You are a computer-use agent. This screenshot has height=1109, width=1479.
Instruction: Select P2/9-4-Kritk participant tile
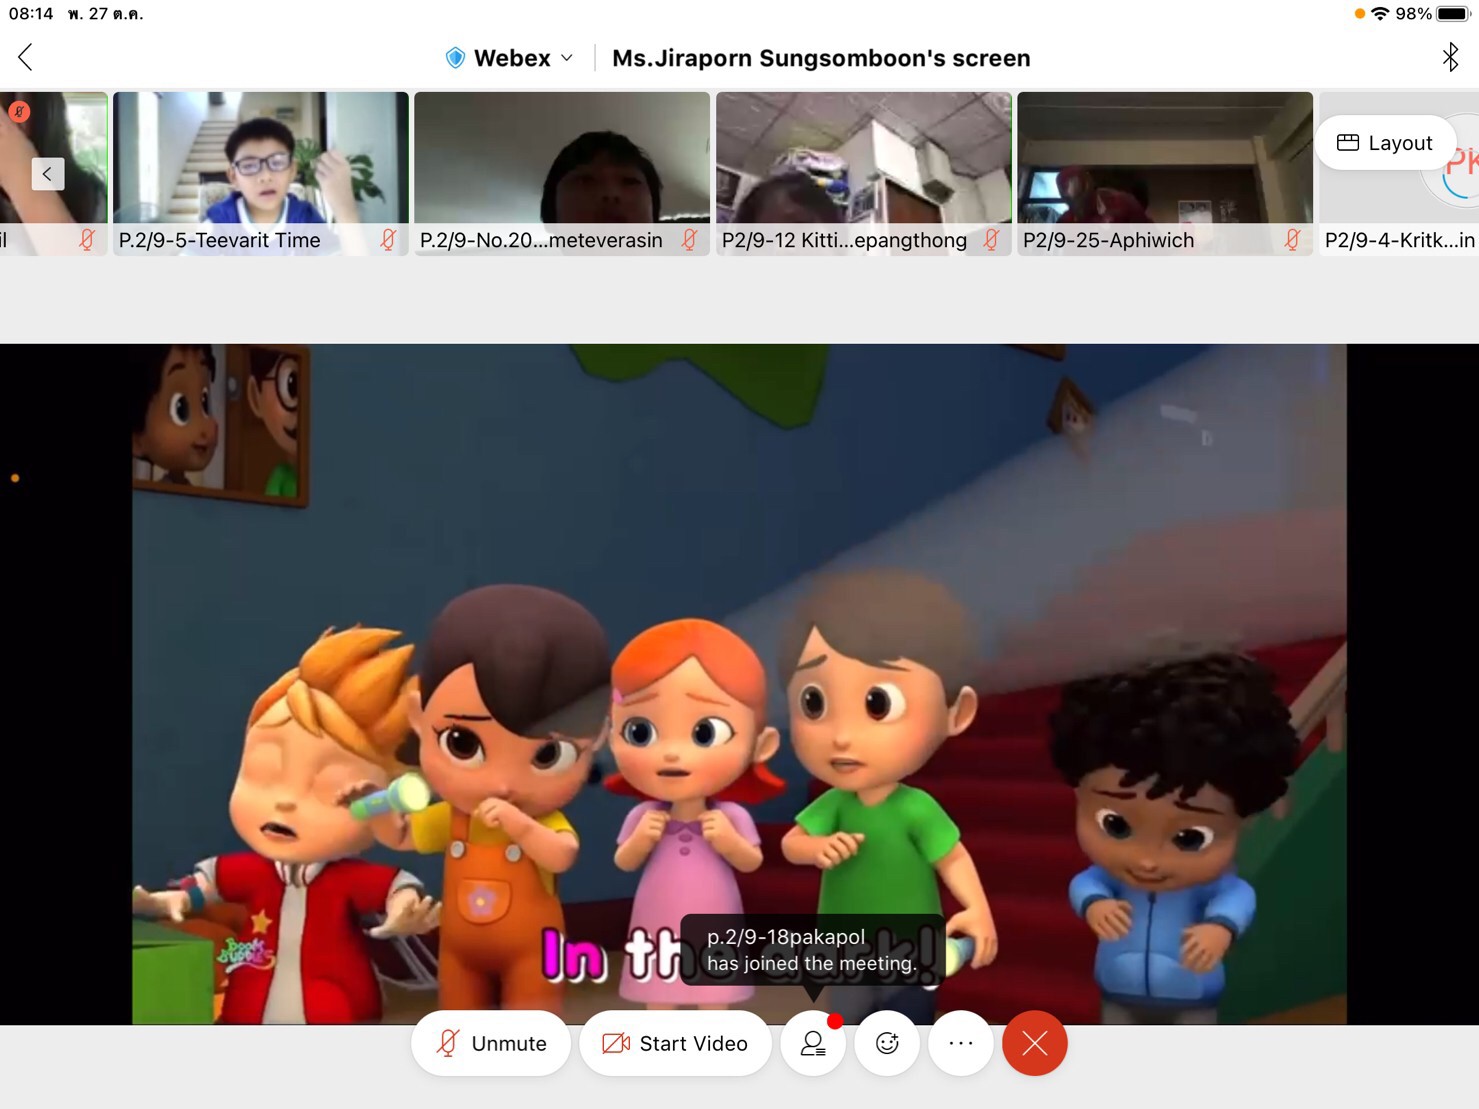[1399, 173]
